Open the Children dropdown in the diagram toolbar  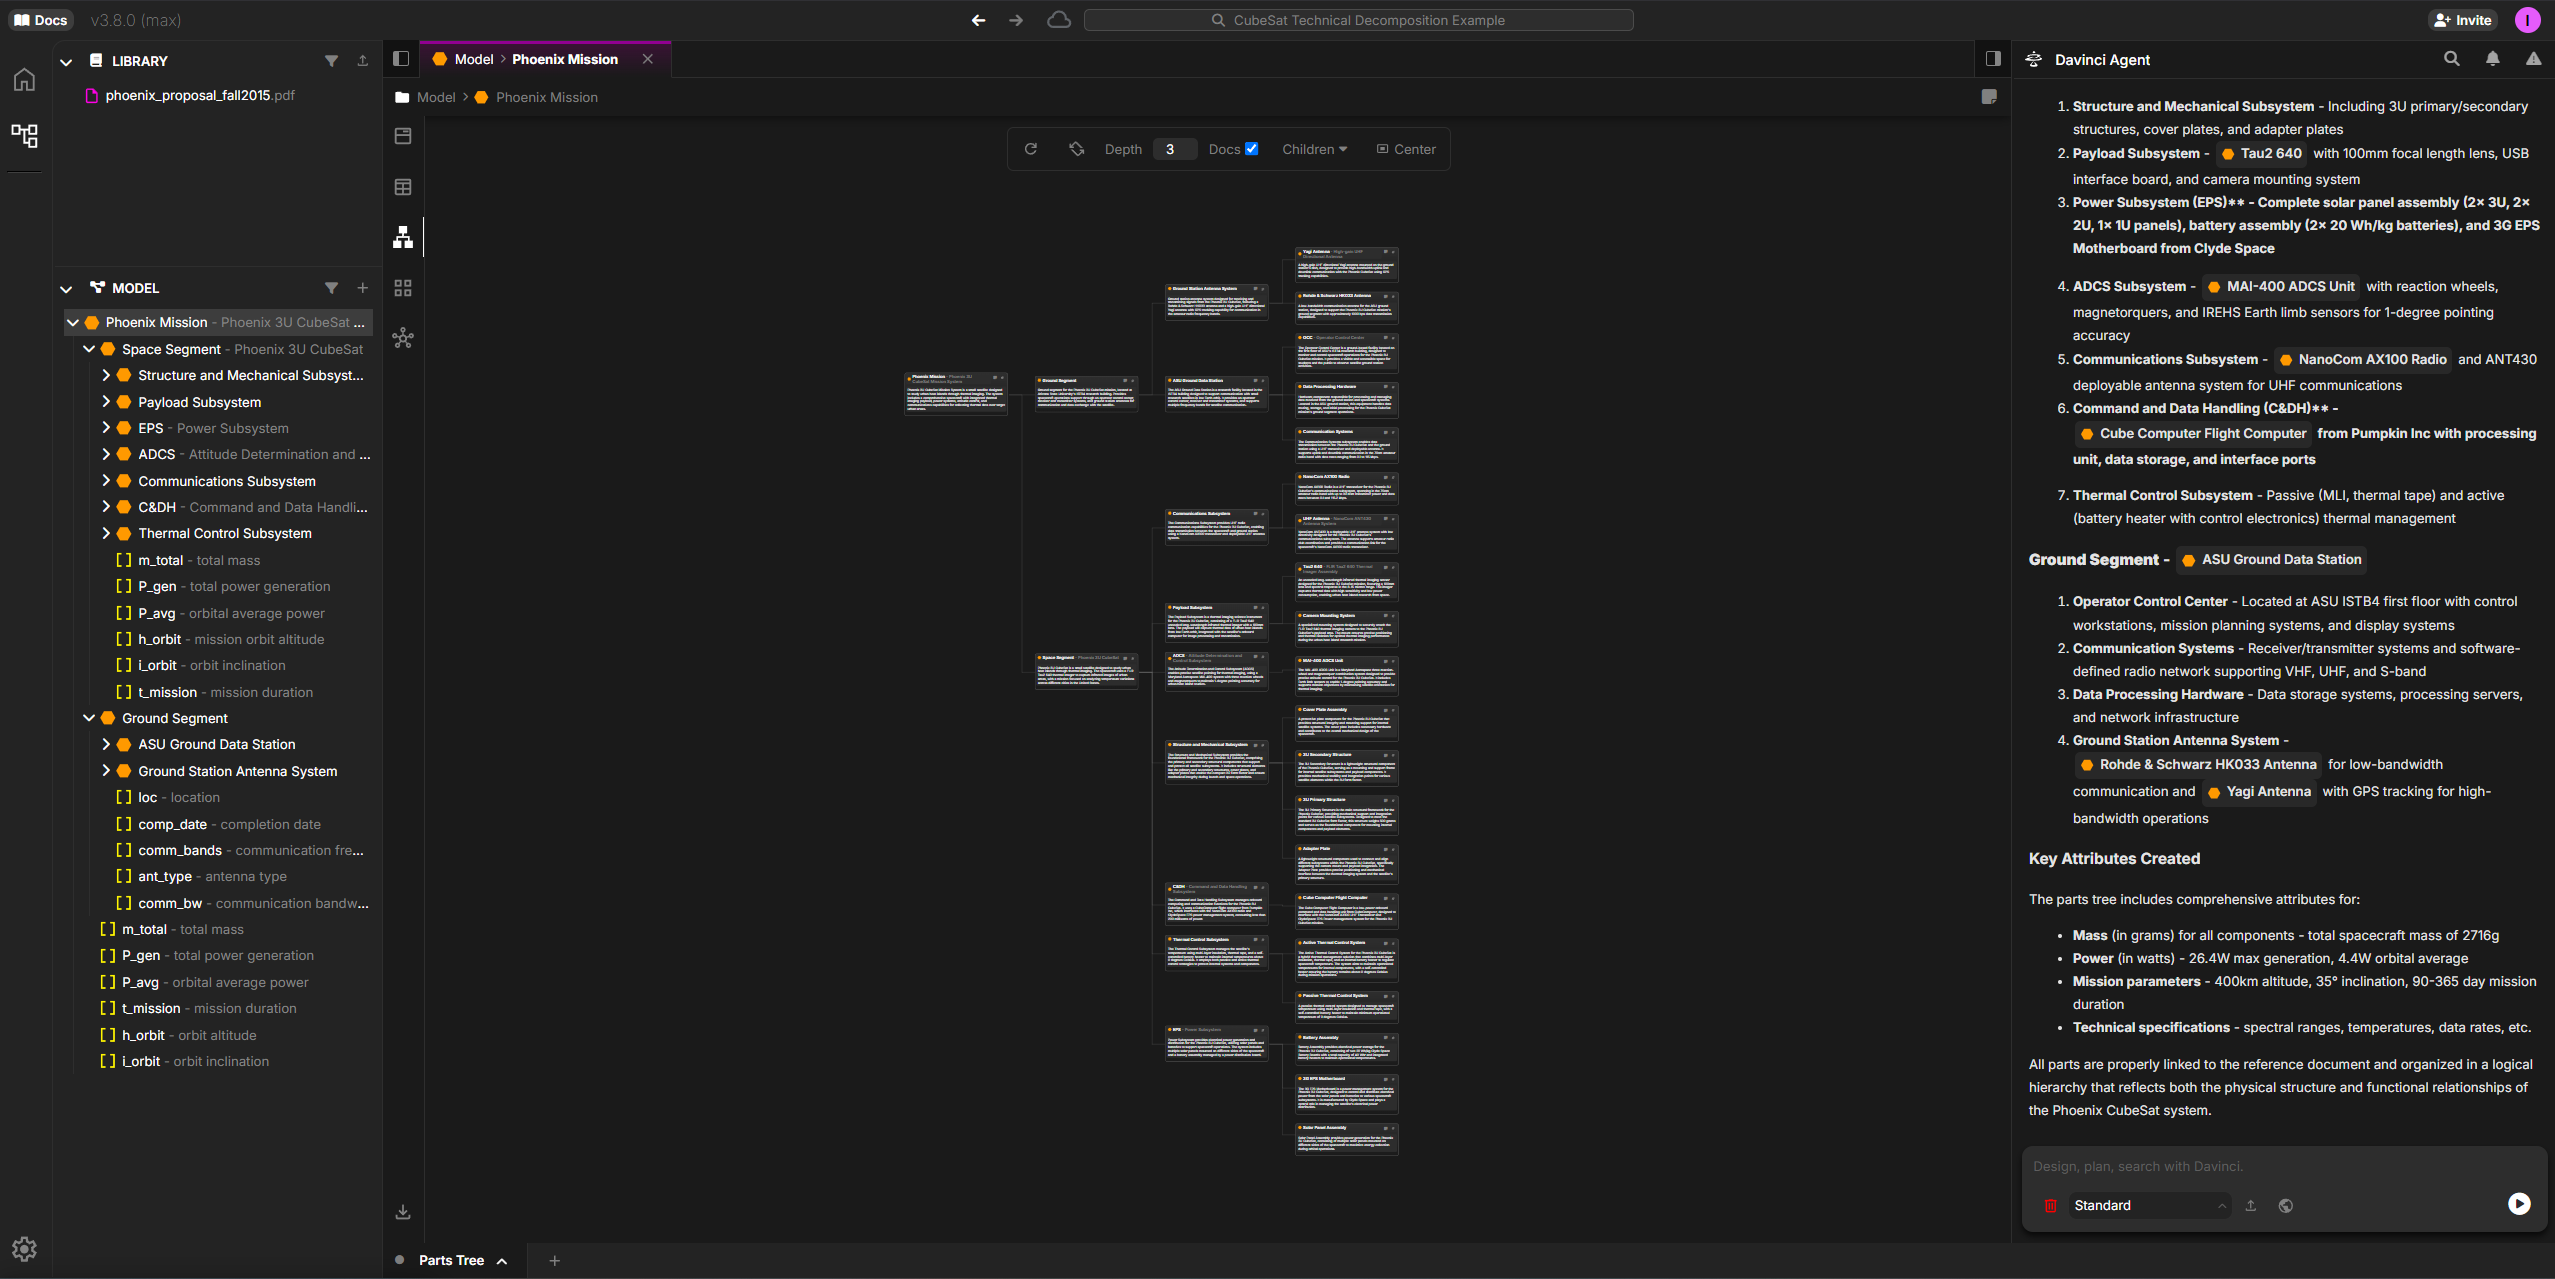[x=1313, y=148]
